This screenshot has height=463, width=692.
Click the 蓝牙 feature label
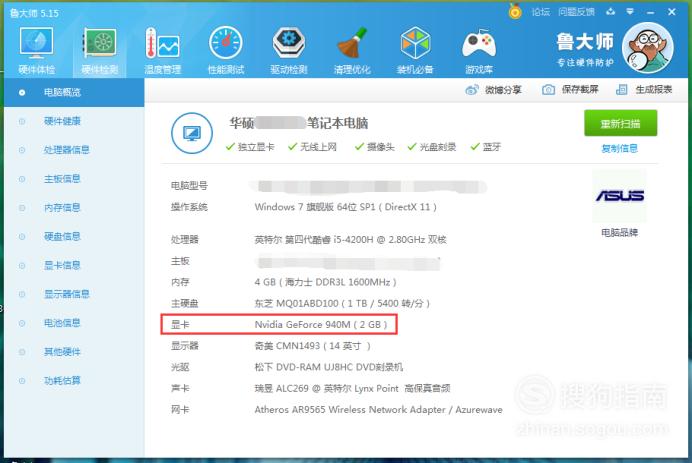[x=492, y=147]
